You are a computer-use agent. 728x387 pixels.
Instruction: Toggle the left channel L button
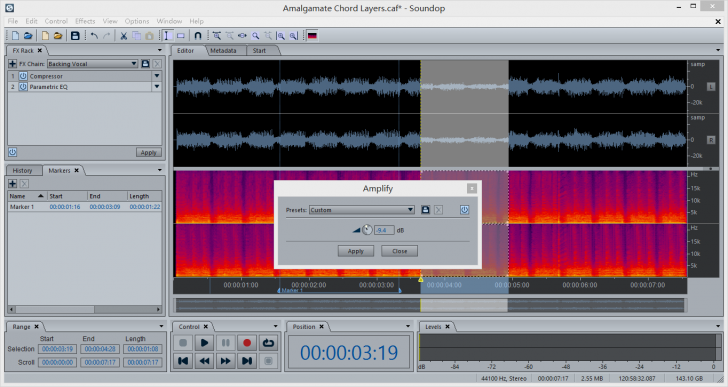(711, 87)
